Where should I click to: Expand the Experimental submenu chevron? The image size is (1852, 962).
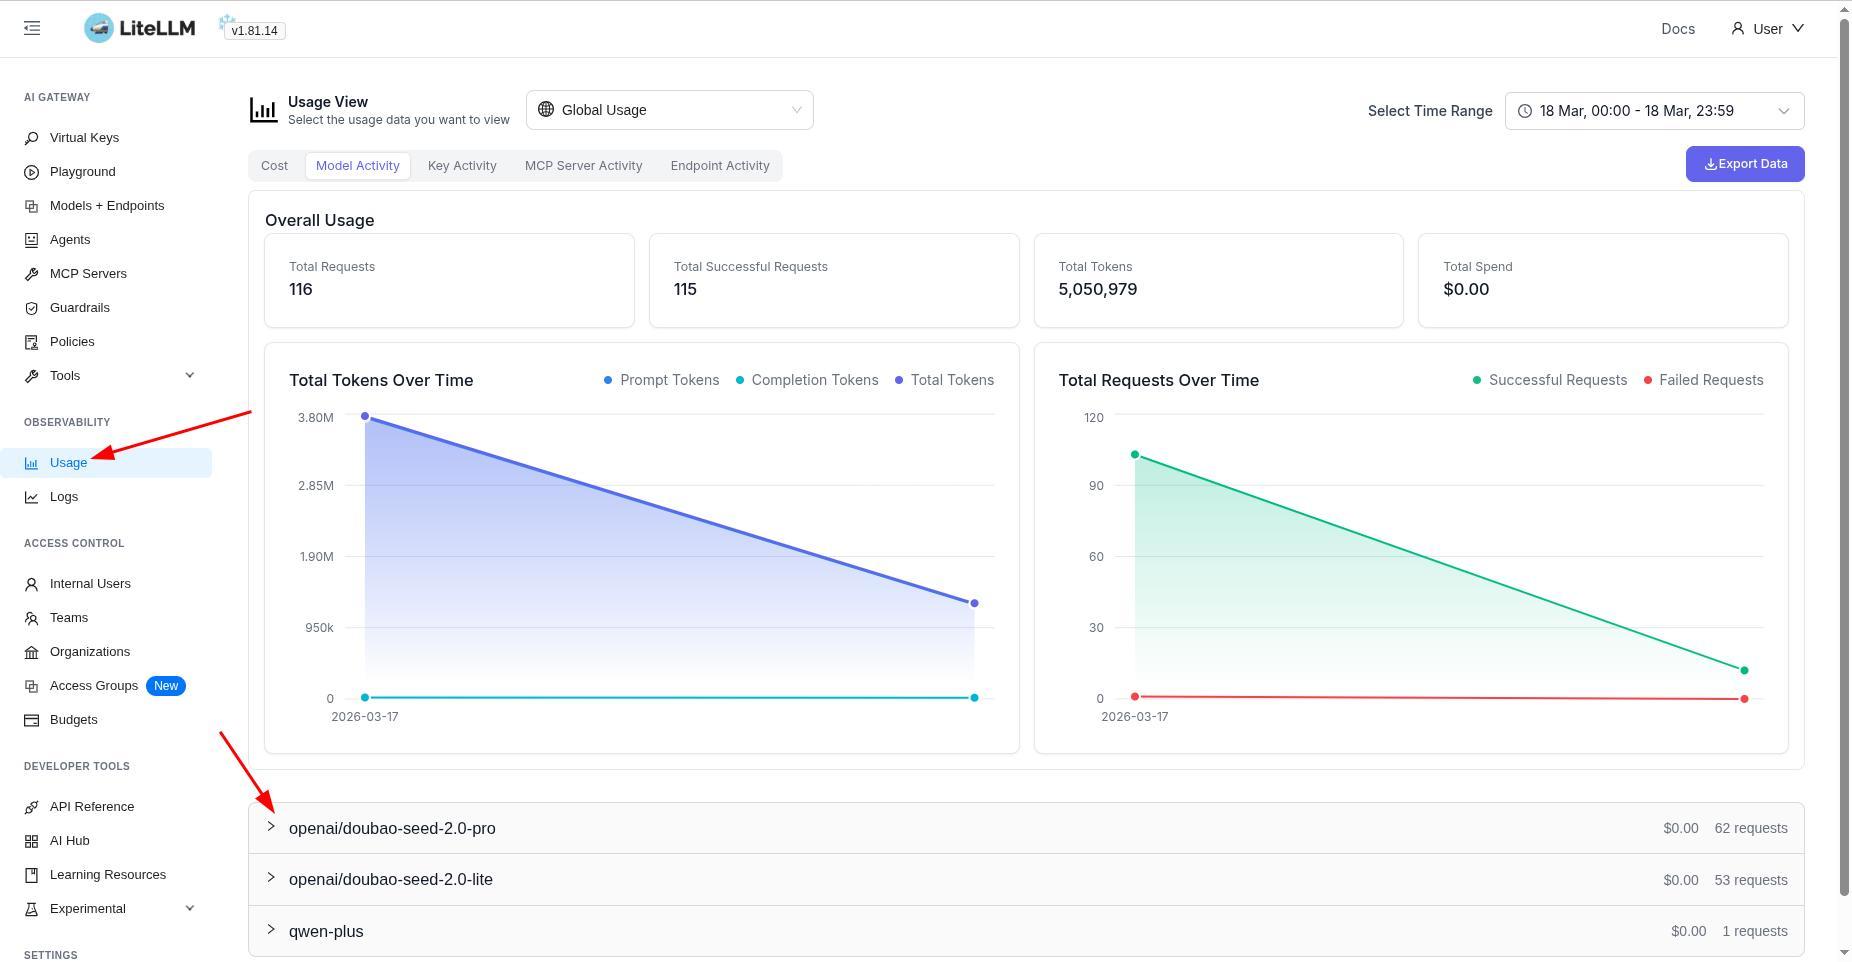190,909
